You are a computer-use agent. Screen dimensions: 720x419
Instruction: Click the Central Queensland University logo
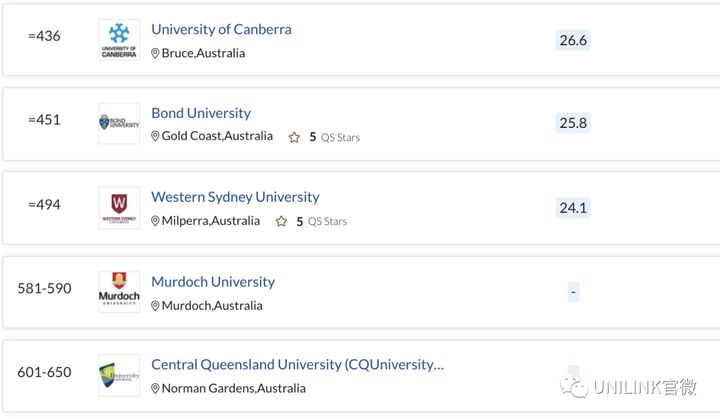(x=119, y=375)
